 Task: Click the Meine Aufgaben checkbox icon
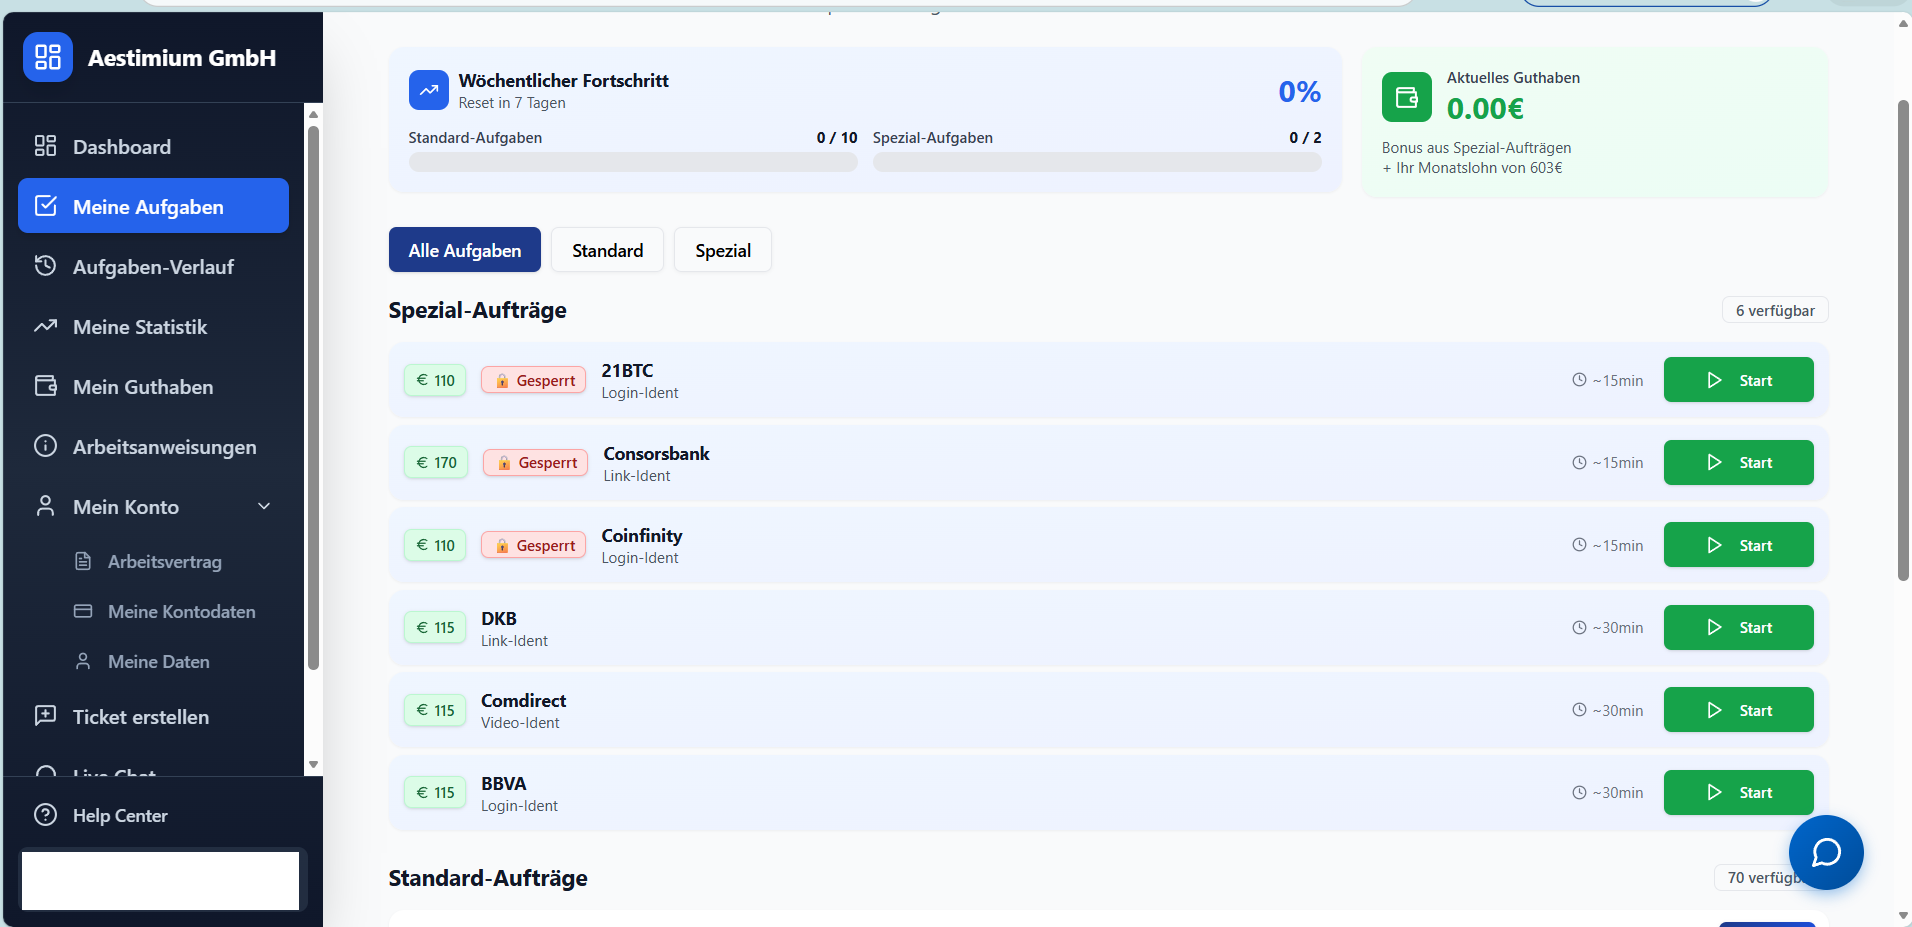click(45, 206)
